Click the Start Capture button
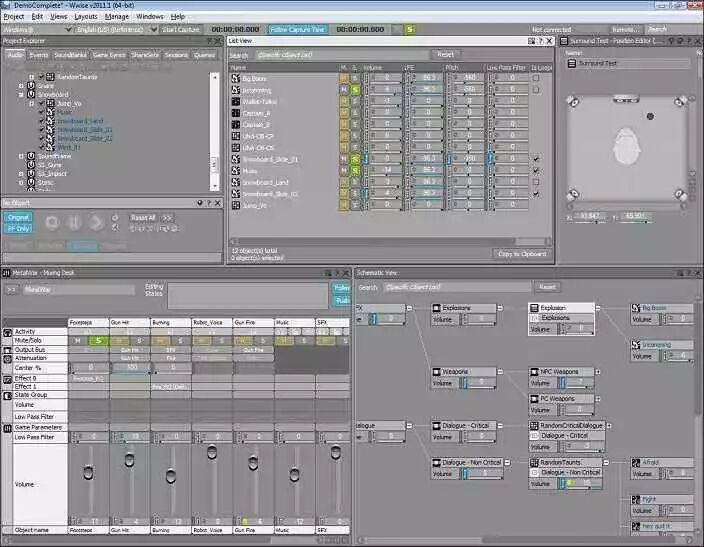Screen dimensions: 704x547 point(181,30)
